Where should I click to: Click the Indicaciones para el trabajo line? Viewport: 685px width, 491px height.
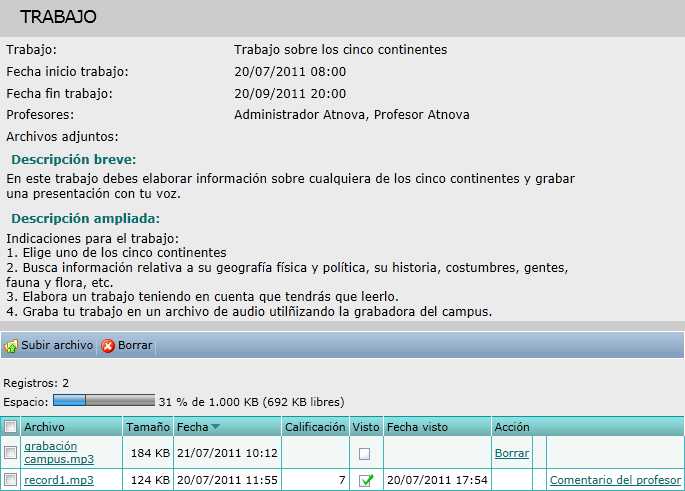tap(93, 239)
